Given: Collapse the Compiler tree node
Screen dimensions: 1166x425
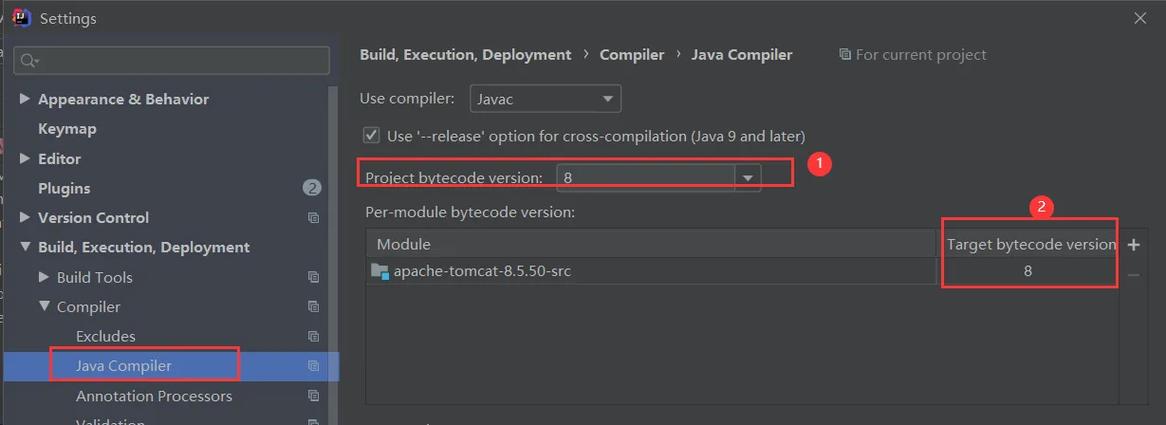Looking at the screenshot, I should click(44, 307).
